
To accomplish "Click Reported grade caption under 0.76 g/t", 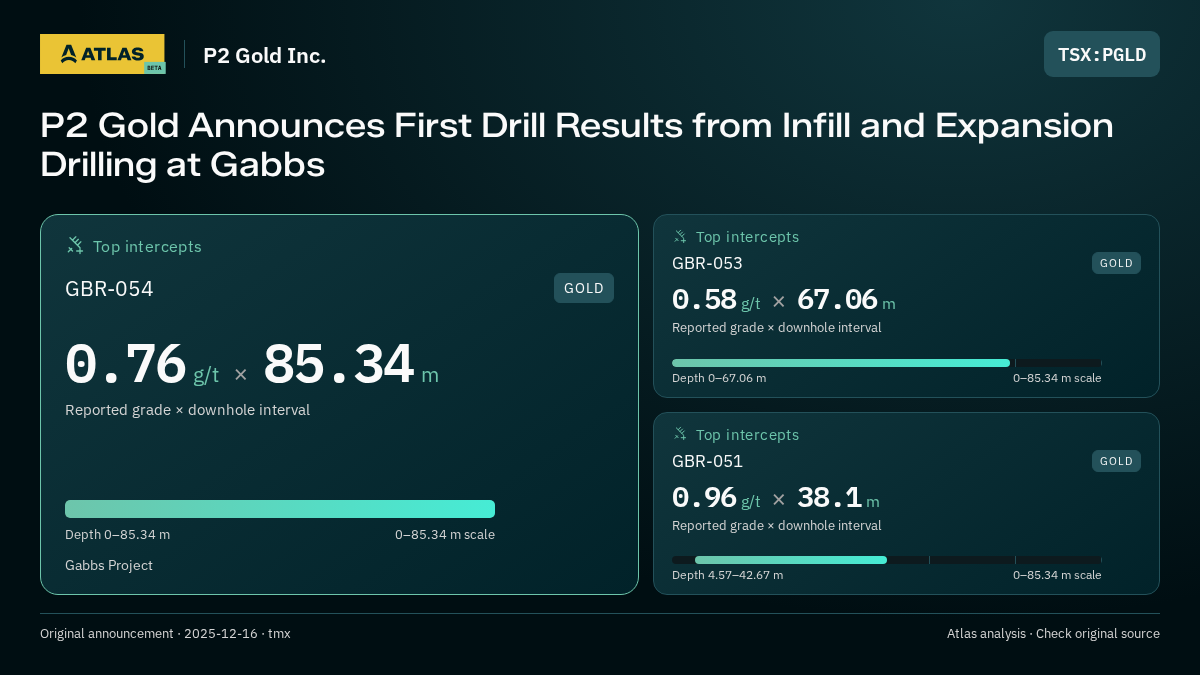I will [x=187, y=410].
